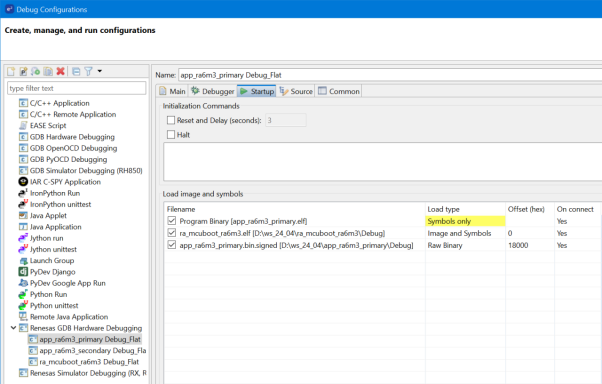This screenshot has height=384, width=602.
Task: Click the PyDev Google App Run icon
Action: point(23,283)
